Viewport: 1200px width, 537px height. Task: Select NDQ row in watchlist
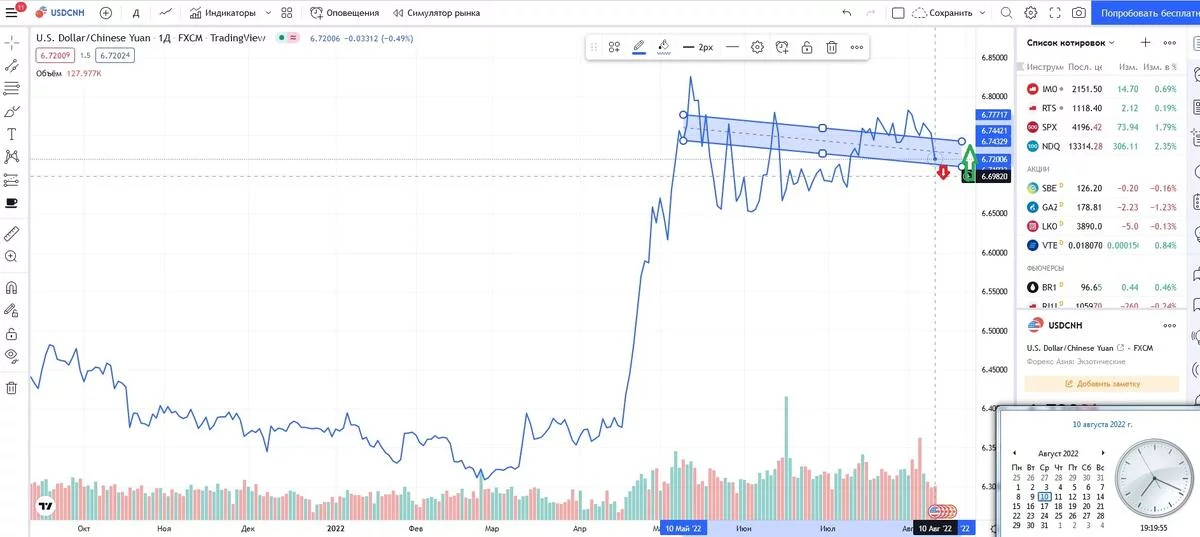[1101, 146]
